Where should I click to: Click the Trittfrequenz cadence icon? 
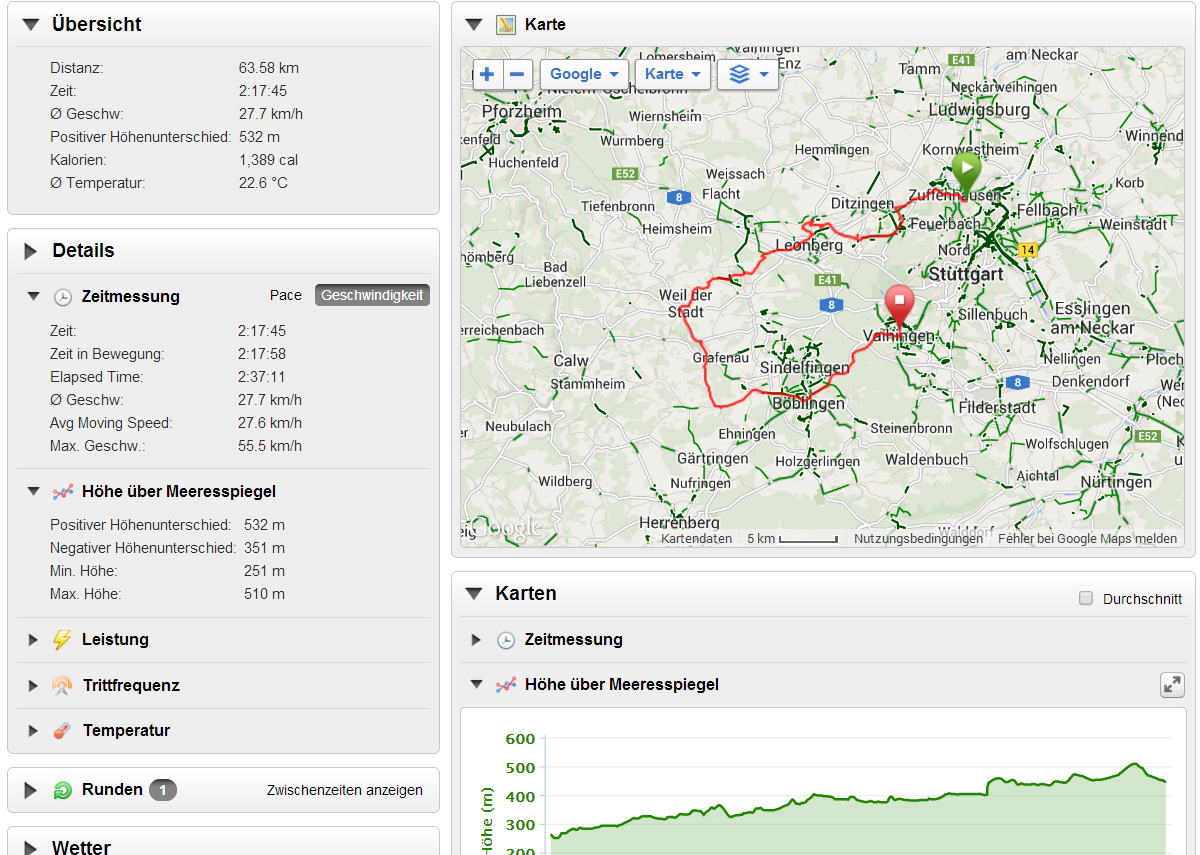click(62, 686)
